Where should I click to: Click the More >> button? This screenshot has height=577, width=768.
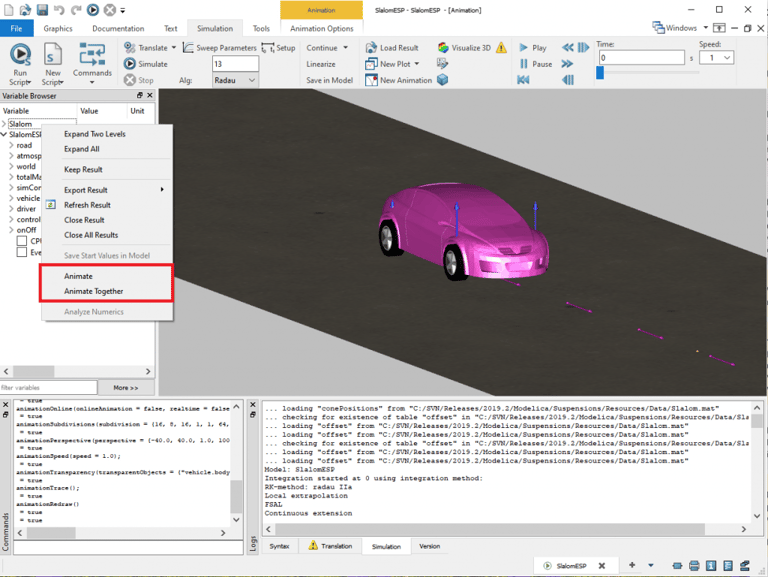[126, 387]
